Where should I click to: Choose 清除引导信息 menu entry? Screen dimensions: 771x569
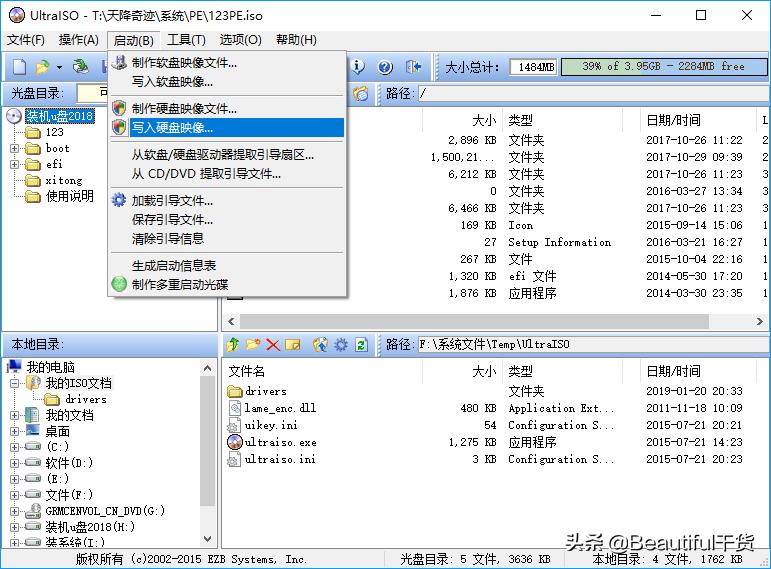click(x=227, y=239)
